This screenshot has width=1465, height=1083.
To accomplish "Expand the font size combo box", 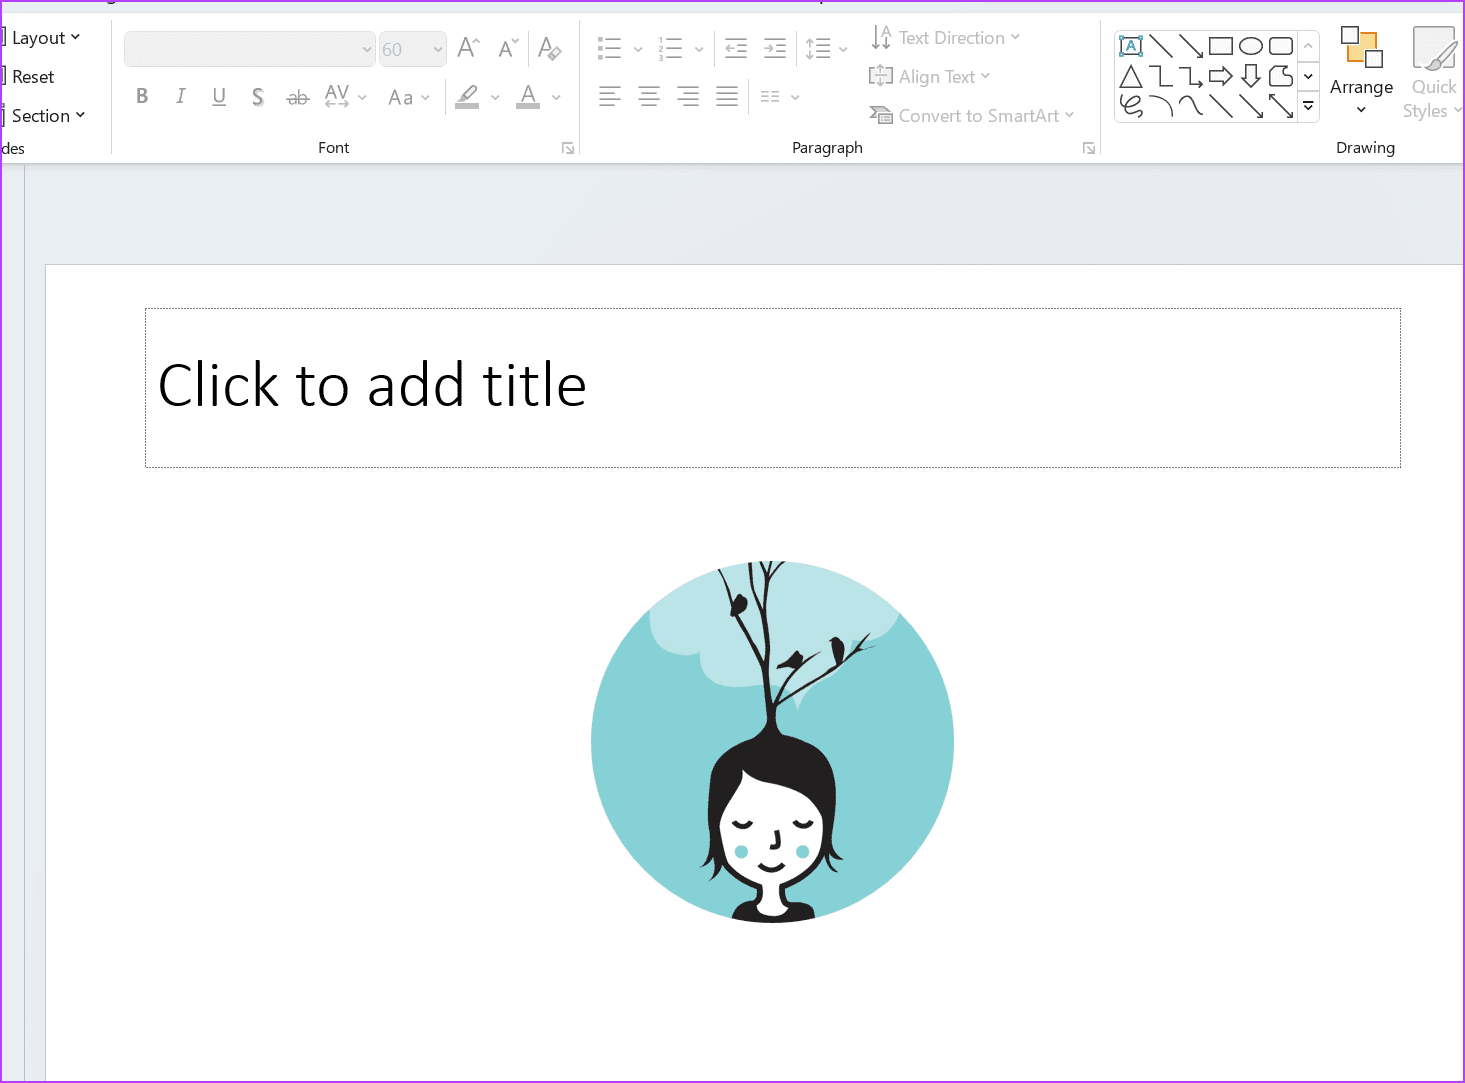I will point(438,49).
